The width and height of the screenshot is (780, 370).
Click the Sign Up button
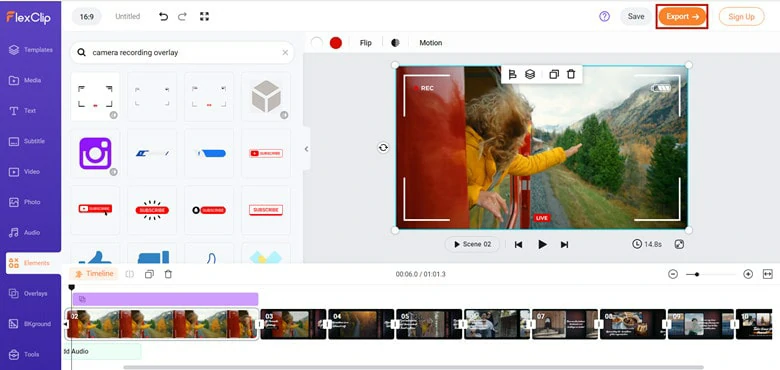(x=741, y=16)
